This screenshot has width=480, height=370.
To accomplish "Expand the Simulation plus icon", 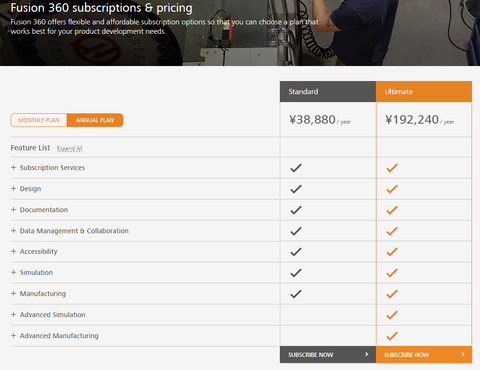I will 13,272.
